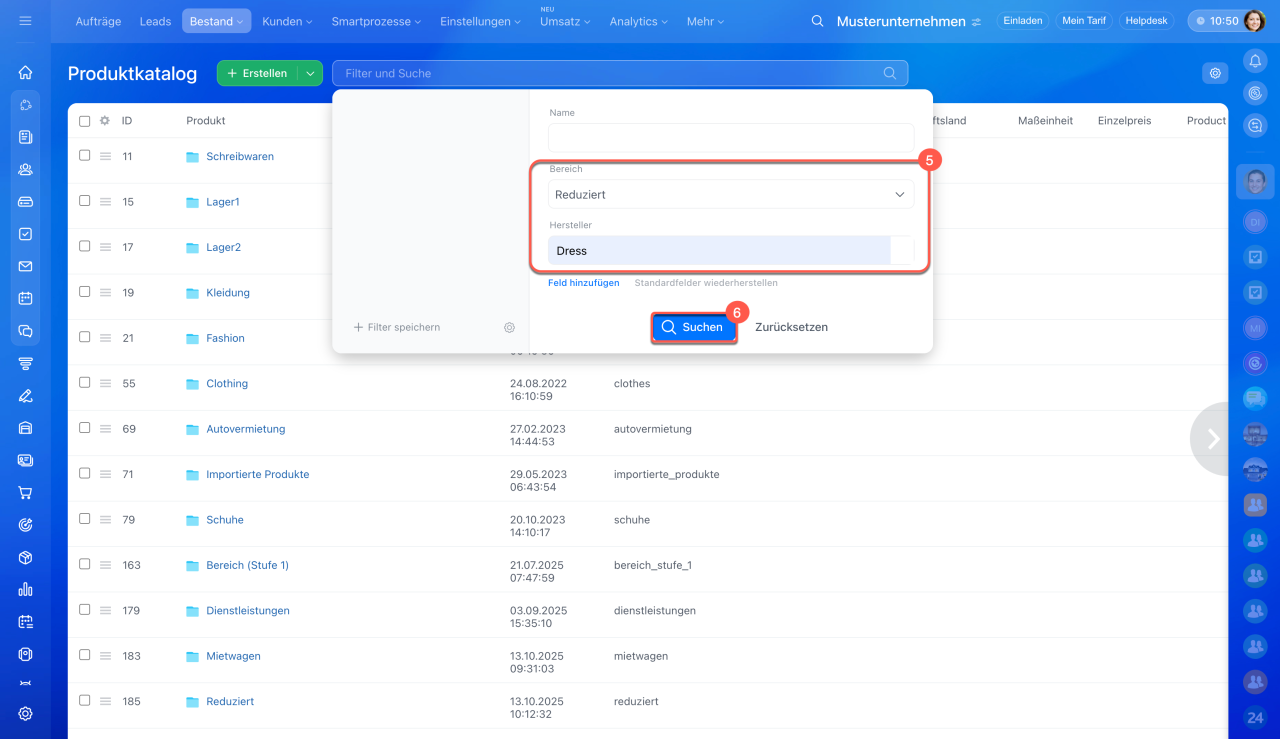Open the checkmark tasks icon in left sidebar

click(x=25, y=233)
